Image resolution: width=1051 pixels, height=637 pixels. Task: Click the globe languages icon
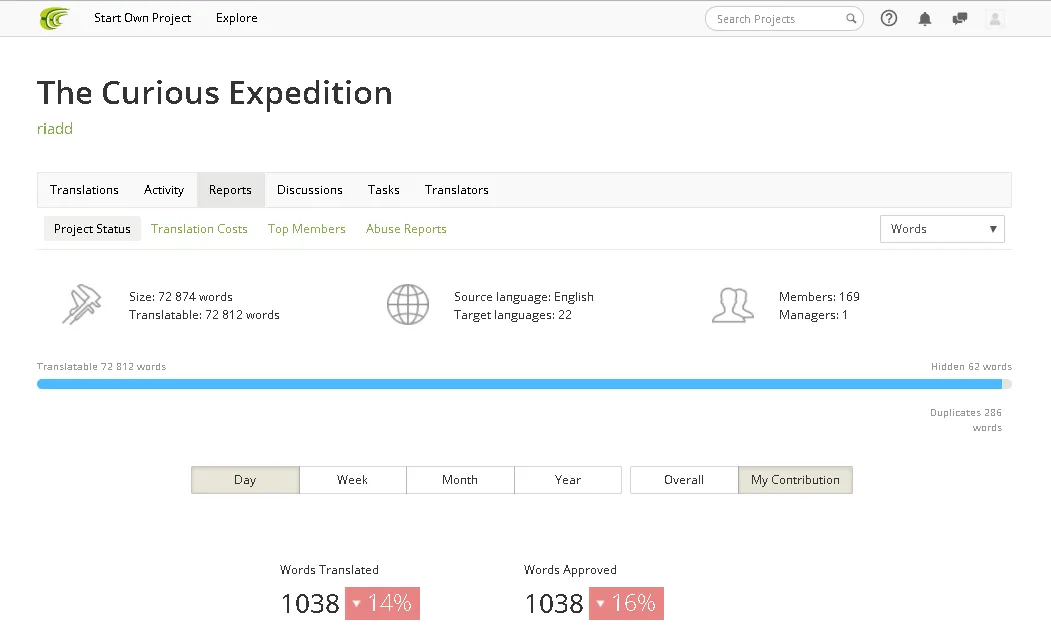pyautogui.click(x=408, y=304)
